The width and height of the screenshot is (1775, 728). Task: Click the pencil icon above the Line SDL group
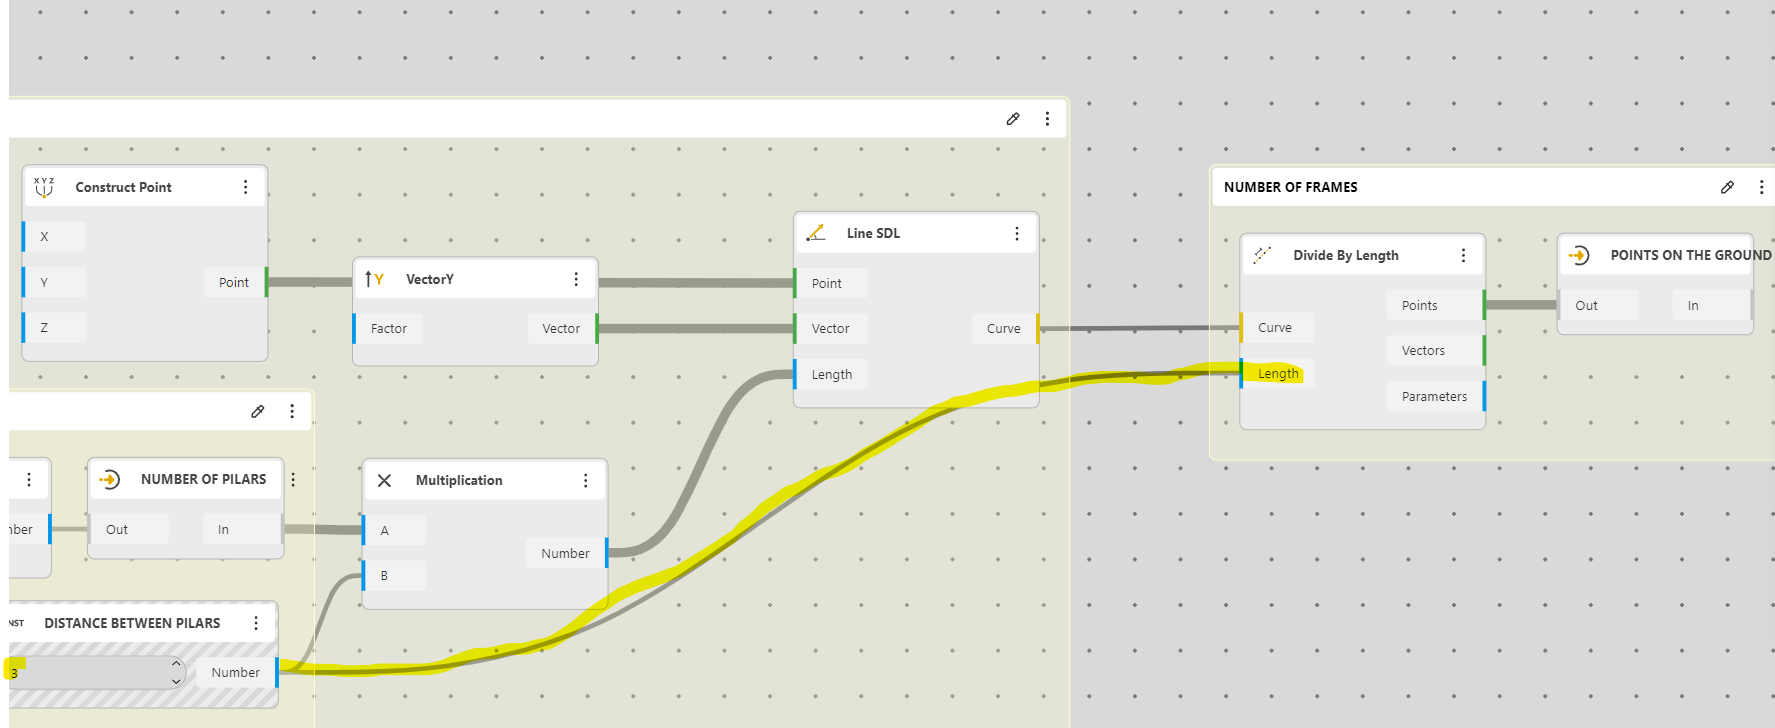click(1013, 119)
